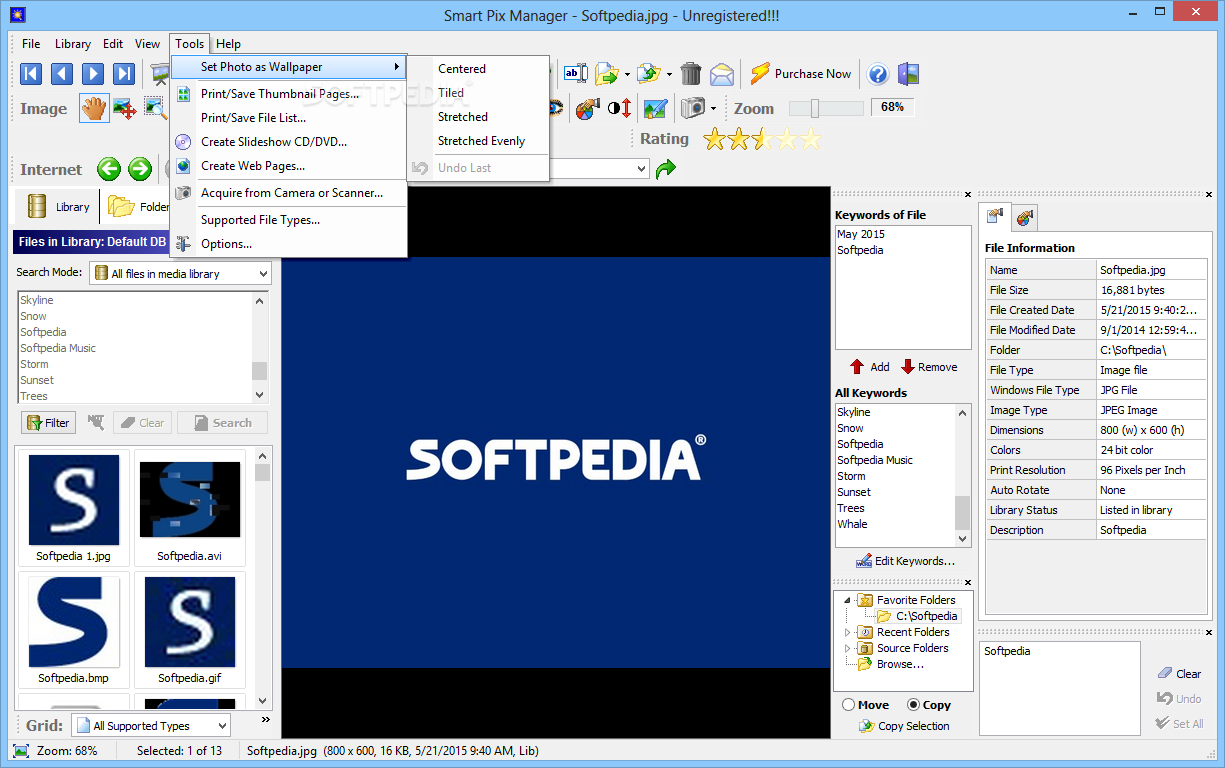Click the copy-to-folder icon
Viewport: 1225px width, 768px height.
click(x=649, y=73)
